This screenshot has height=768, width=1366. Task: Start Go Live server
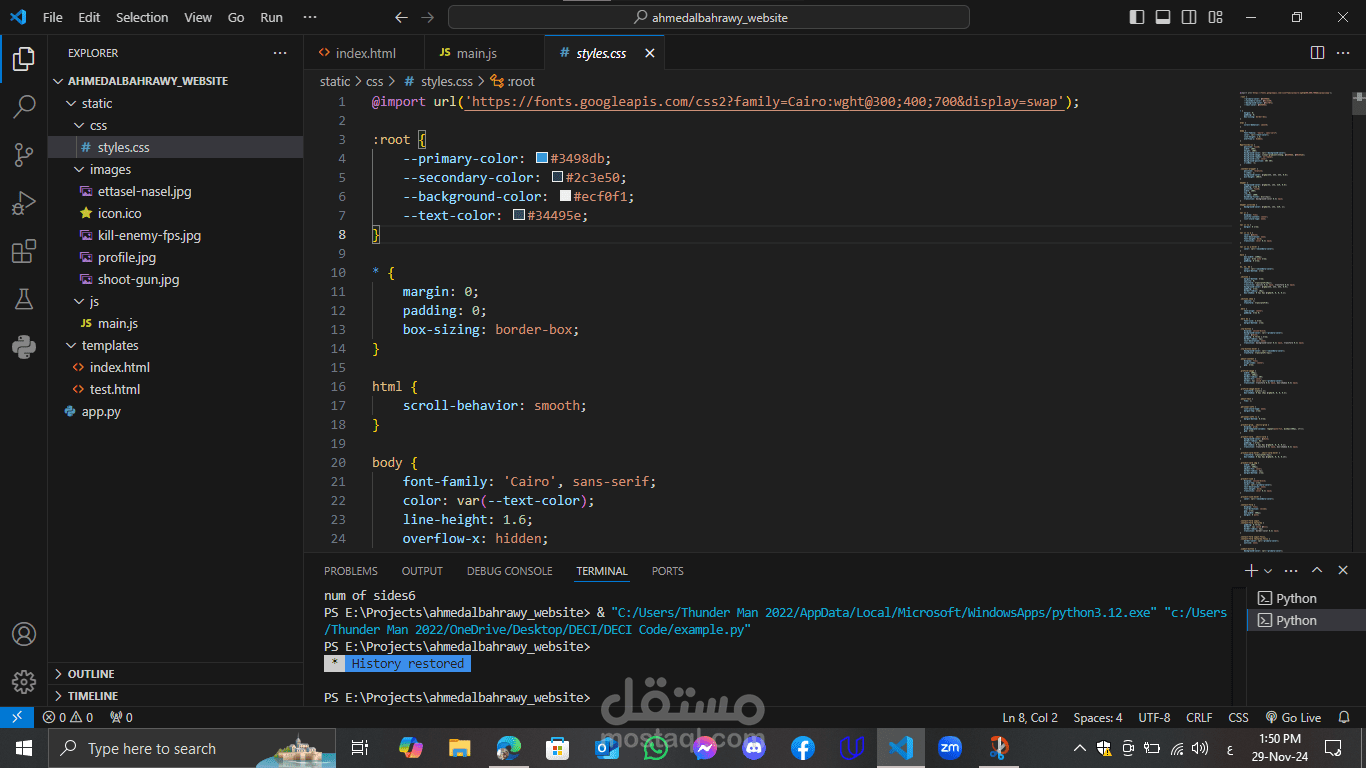pyautogui.click(x=1293, y=717)
